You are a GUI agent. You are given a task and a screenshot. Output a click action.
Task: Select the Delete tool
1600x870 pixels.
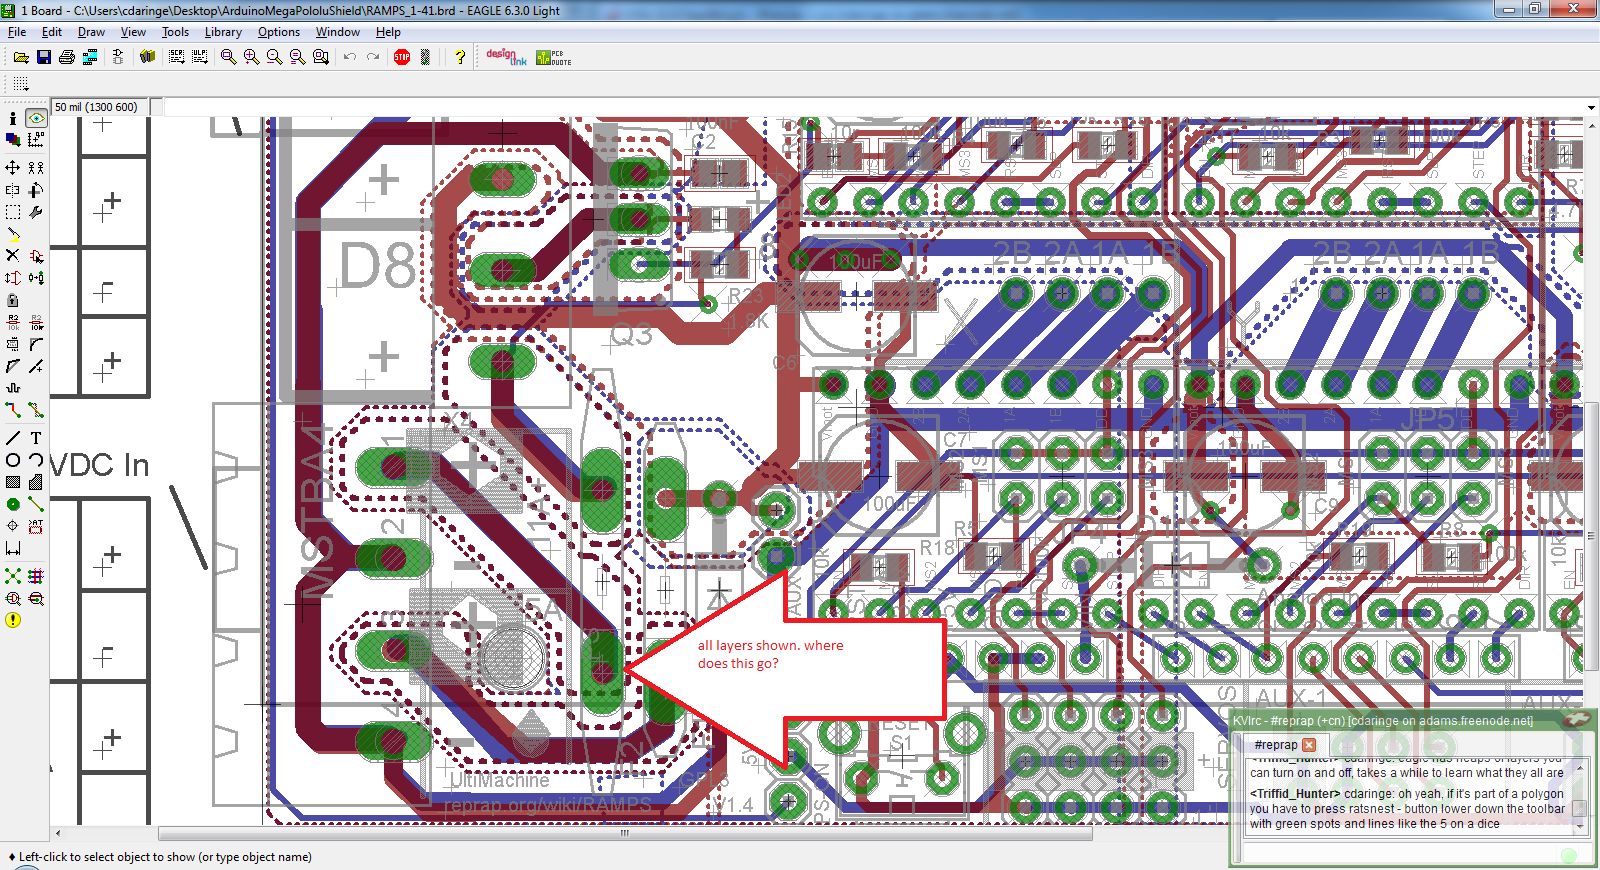pyautogui.click(x=13, y=256)
